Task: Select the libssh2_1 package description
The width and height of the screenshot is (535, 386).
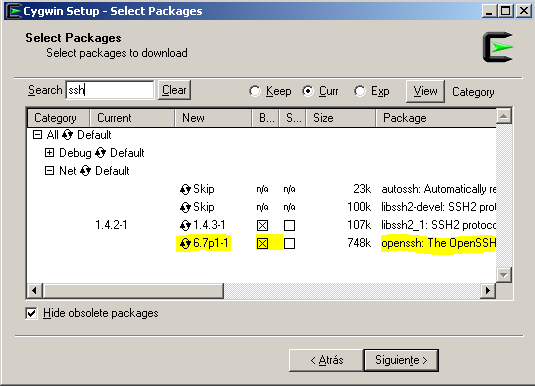Action: 438,225
